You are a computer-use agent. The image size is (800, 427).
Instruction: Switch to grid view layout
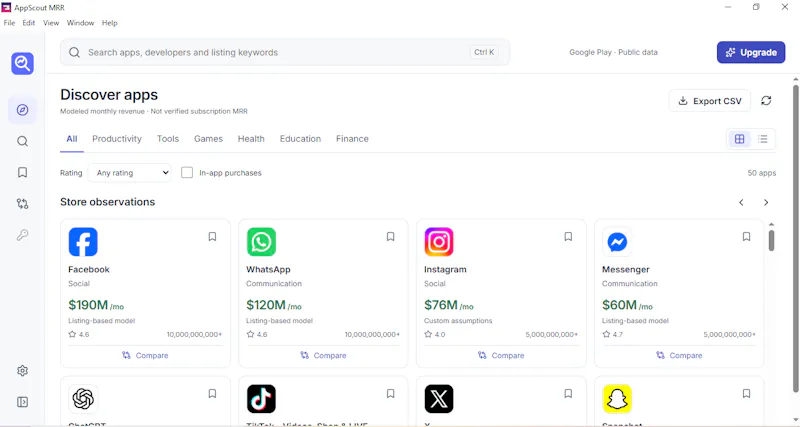739,139
